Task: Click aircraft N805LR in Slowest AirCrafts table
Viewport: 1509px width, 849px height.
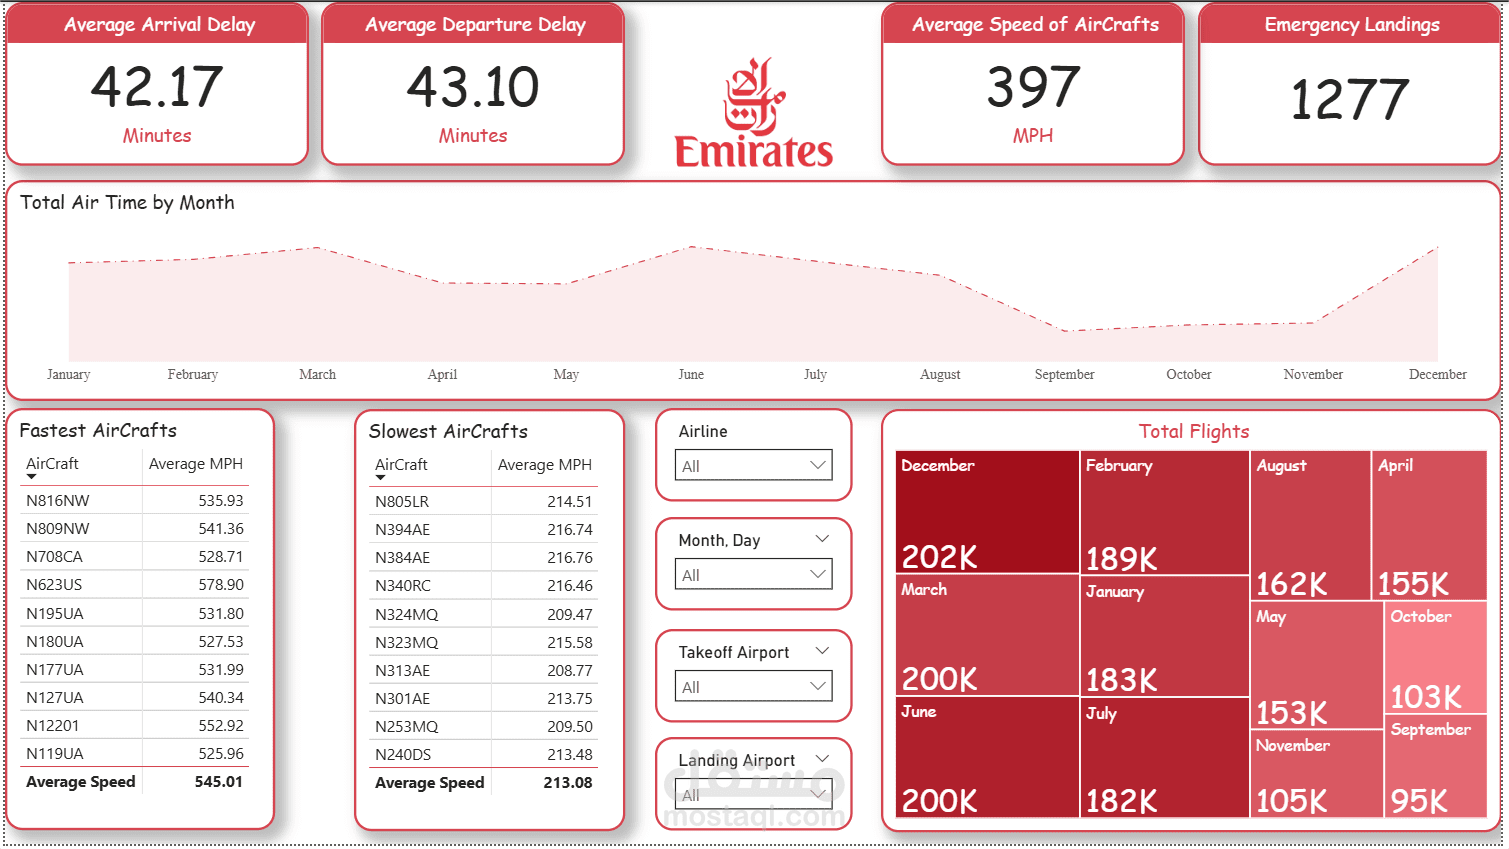Action: (402, 501)
